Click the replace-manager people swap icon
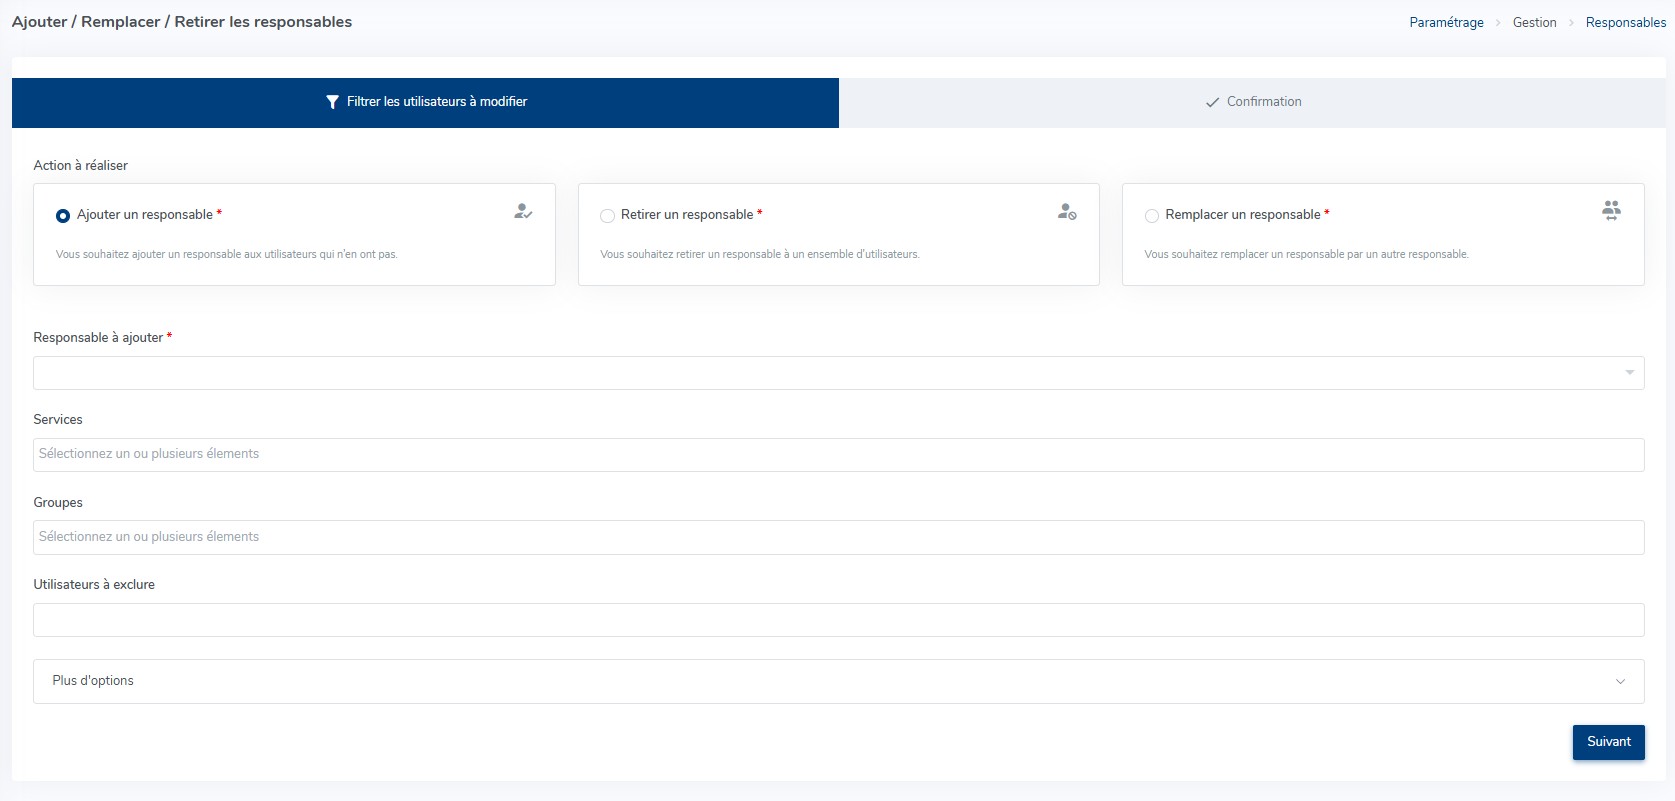Image resolution: width=1675 pixels, height=801 pixels. pyautogui.click(x=1611, y=210)
